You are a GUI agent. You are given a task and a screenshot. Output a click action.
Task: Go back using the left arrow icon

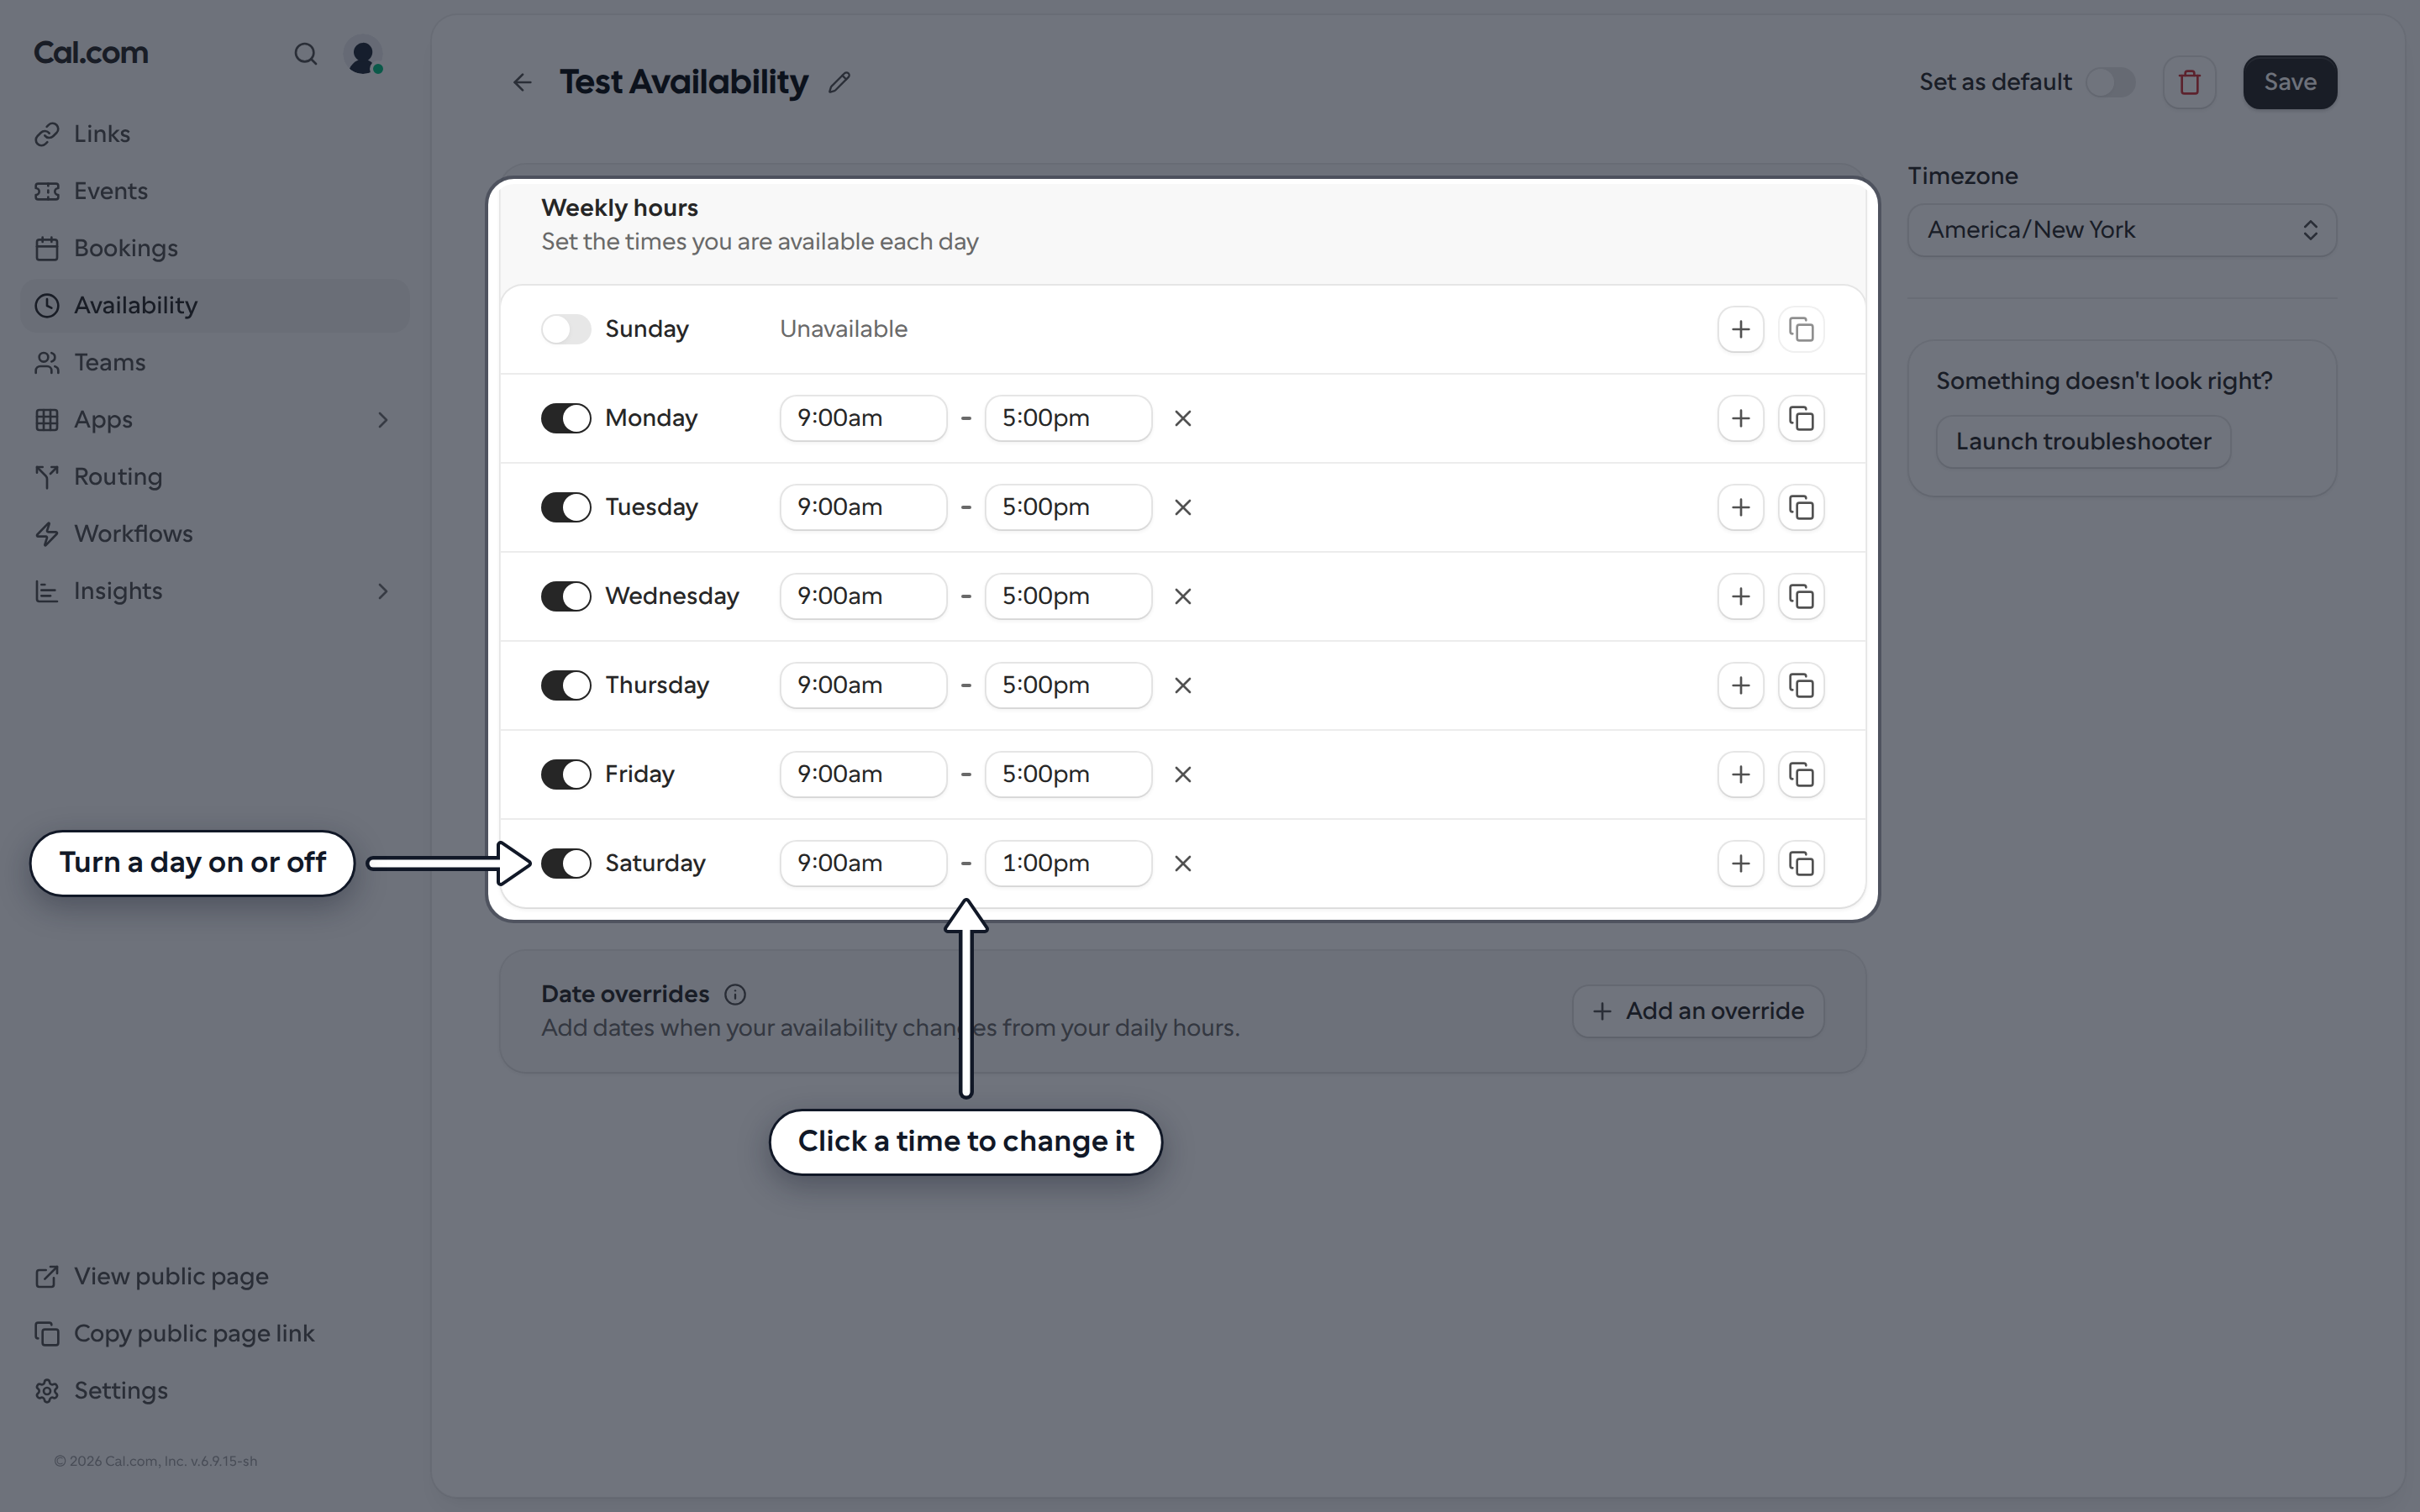point(522,82)
